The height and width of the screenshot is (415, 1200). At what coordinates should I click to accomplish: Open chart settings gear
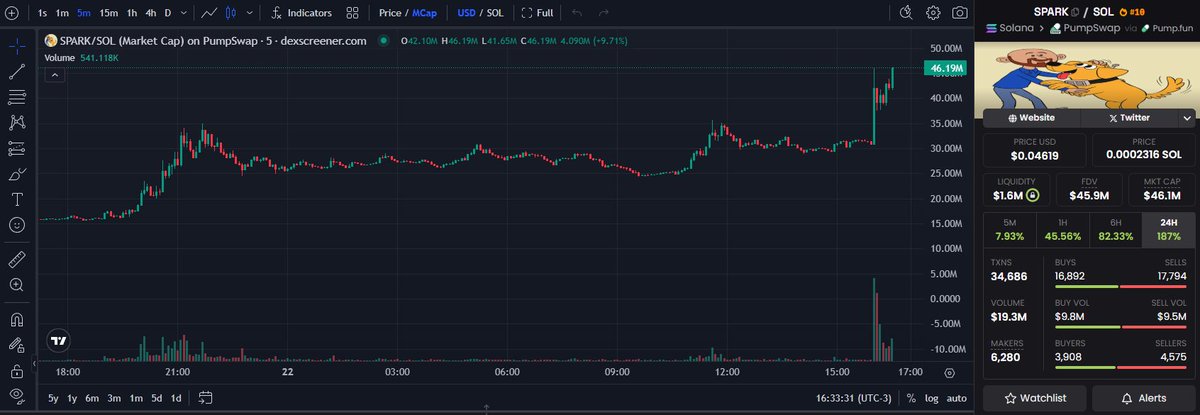933,13
